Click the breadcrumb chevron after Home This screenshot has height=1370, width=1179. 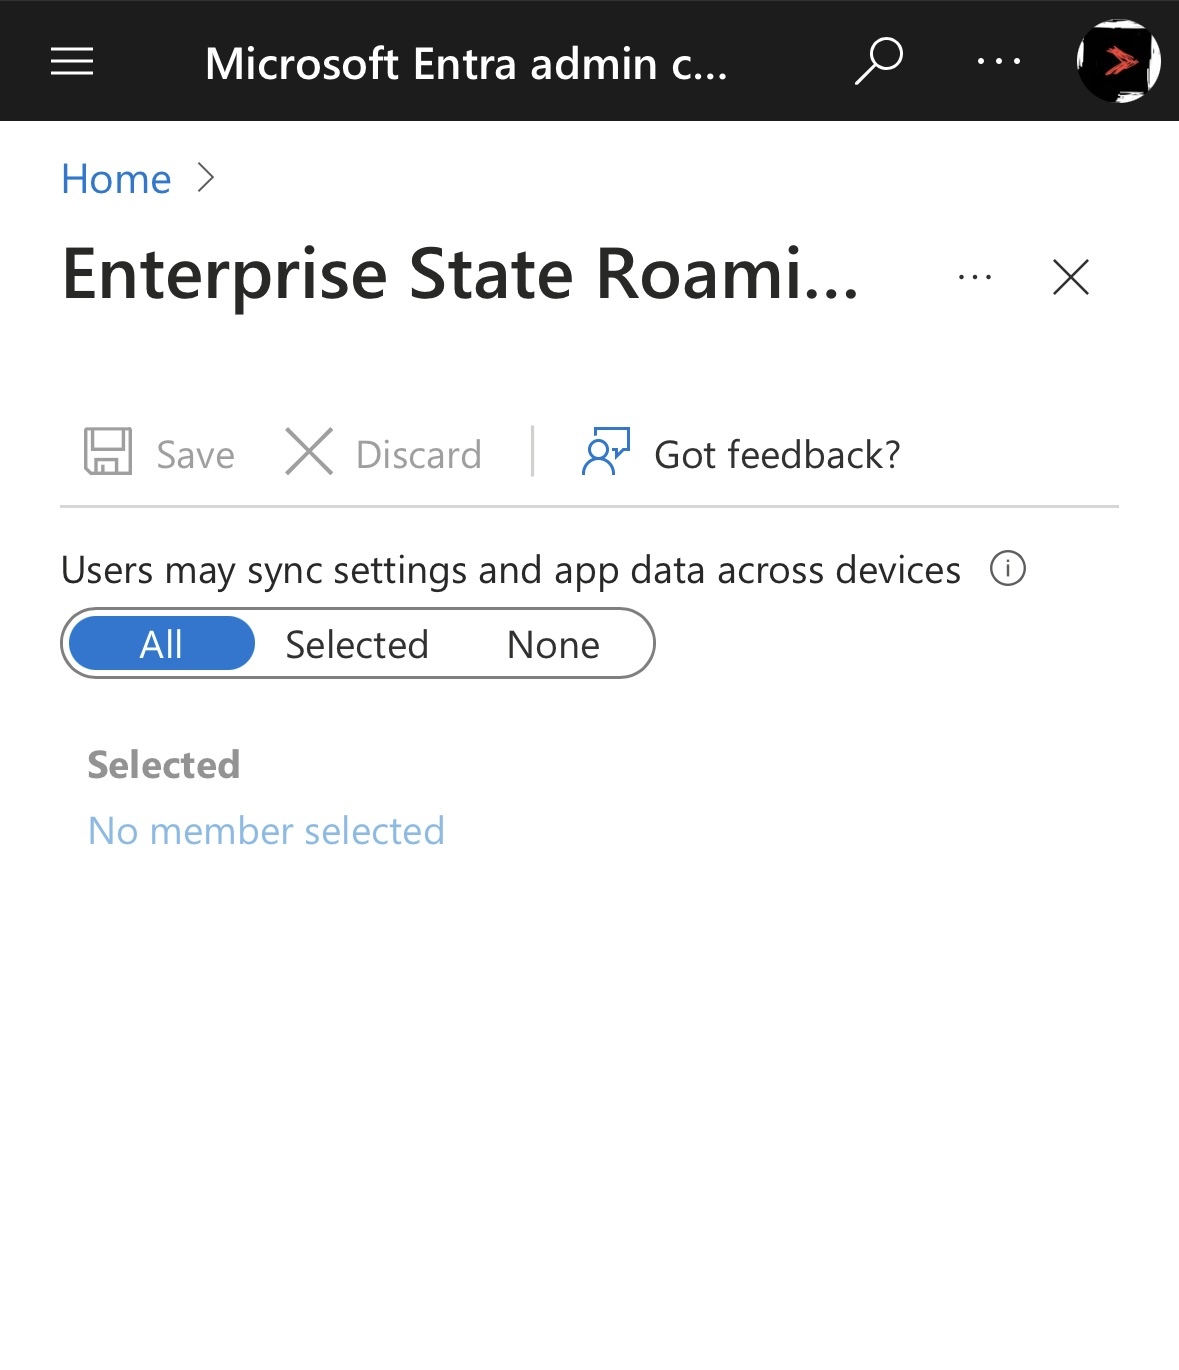tap(206, 178)
